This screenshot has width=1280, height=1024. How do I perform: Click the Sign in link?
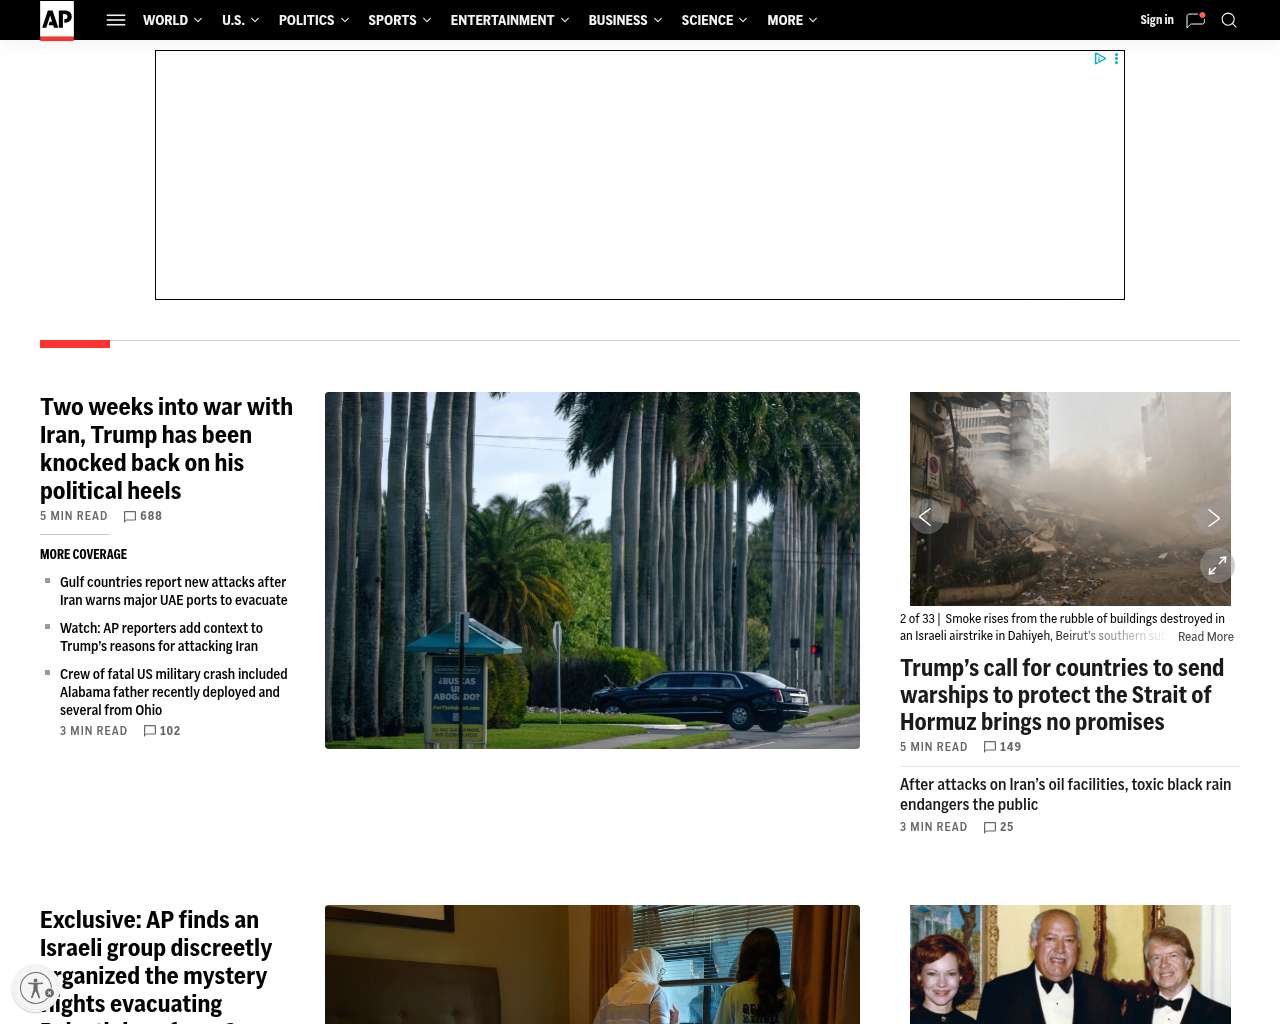[x=1156, y=20]
